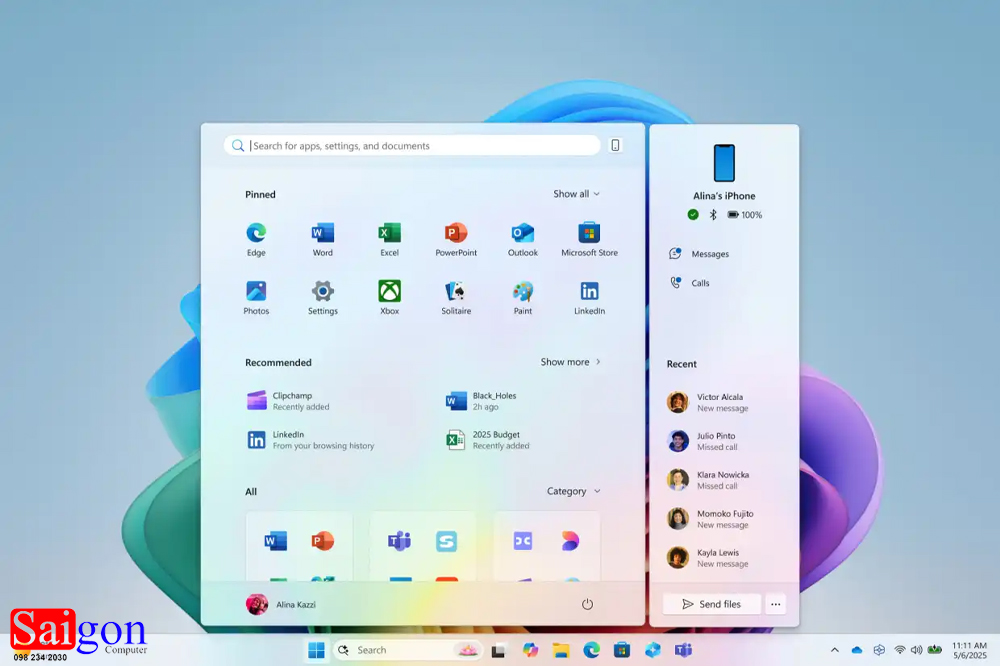The width and height of the screenshot is (1000, 666).
Task: Launch PowerPoint from pinned apps
Action: (x=456, y=234)
